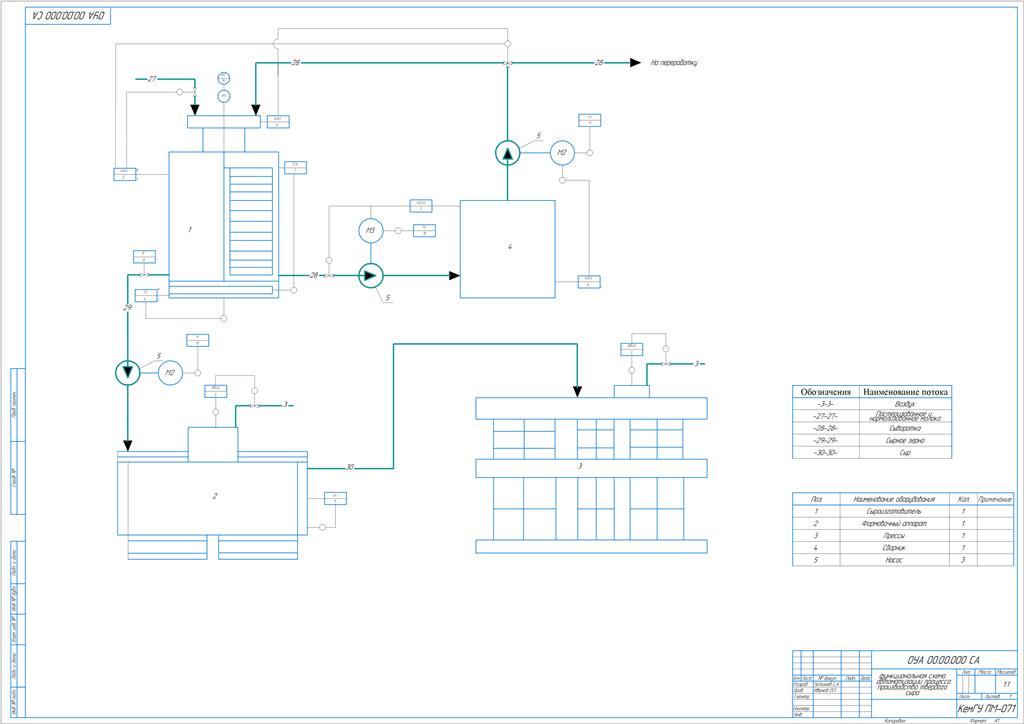Click the 'Примечание' column header
The width and height of the screenshot is (1024, 724).
point(995,499)
